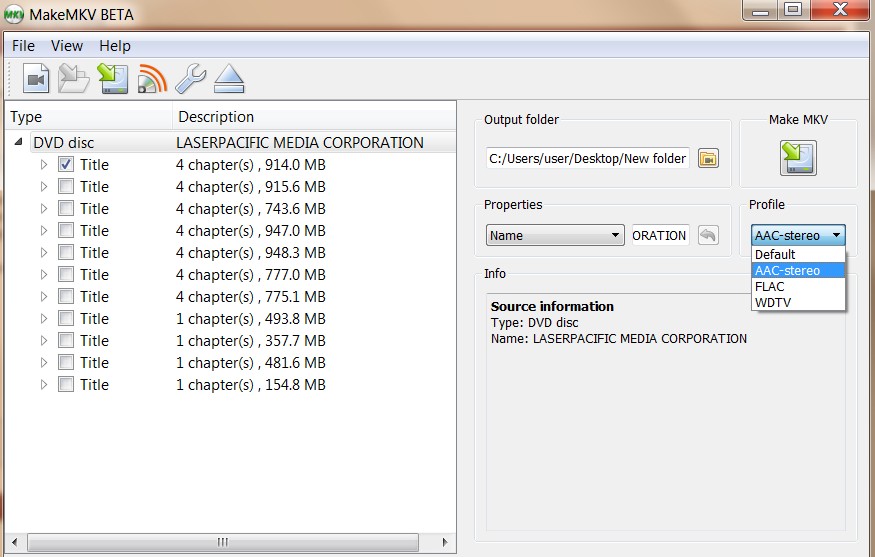
Task: Start streaming with the RSS-style icon
Action: tap(152, 79)
